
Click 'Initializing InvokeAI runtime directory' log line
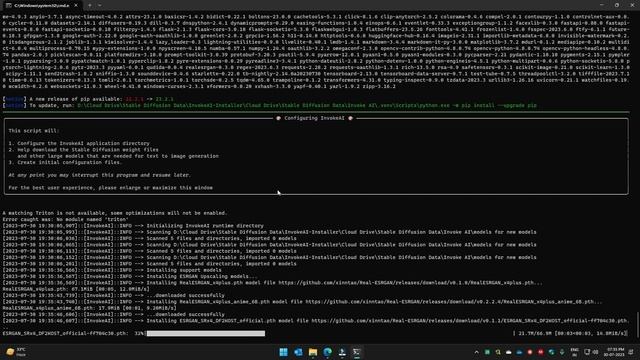tap(205, 225)
